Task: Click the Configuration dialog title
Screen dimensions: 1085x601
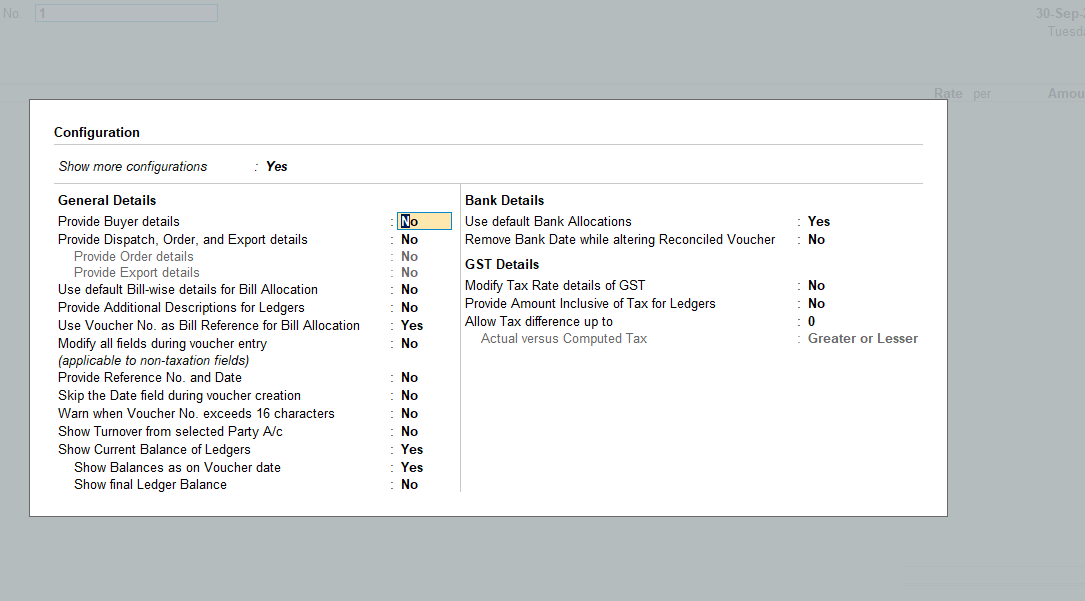Action: tap(97, 132)
